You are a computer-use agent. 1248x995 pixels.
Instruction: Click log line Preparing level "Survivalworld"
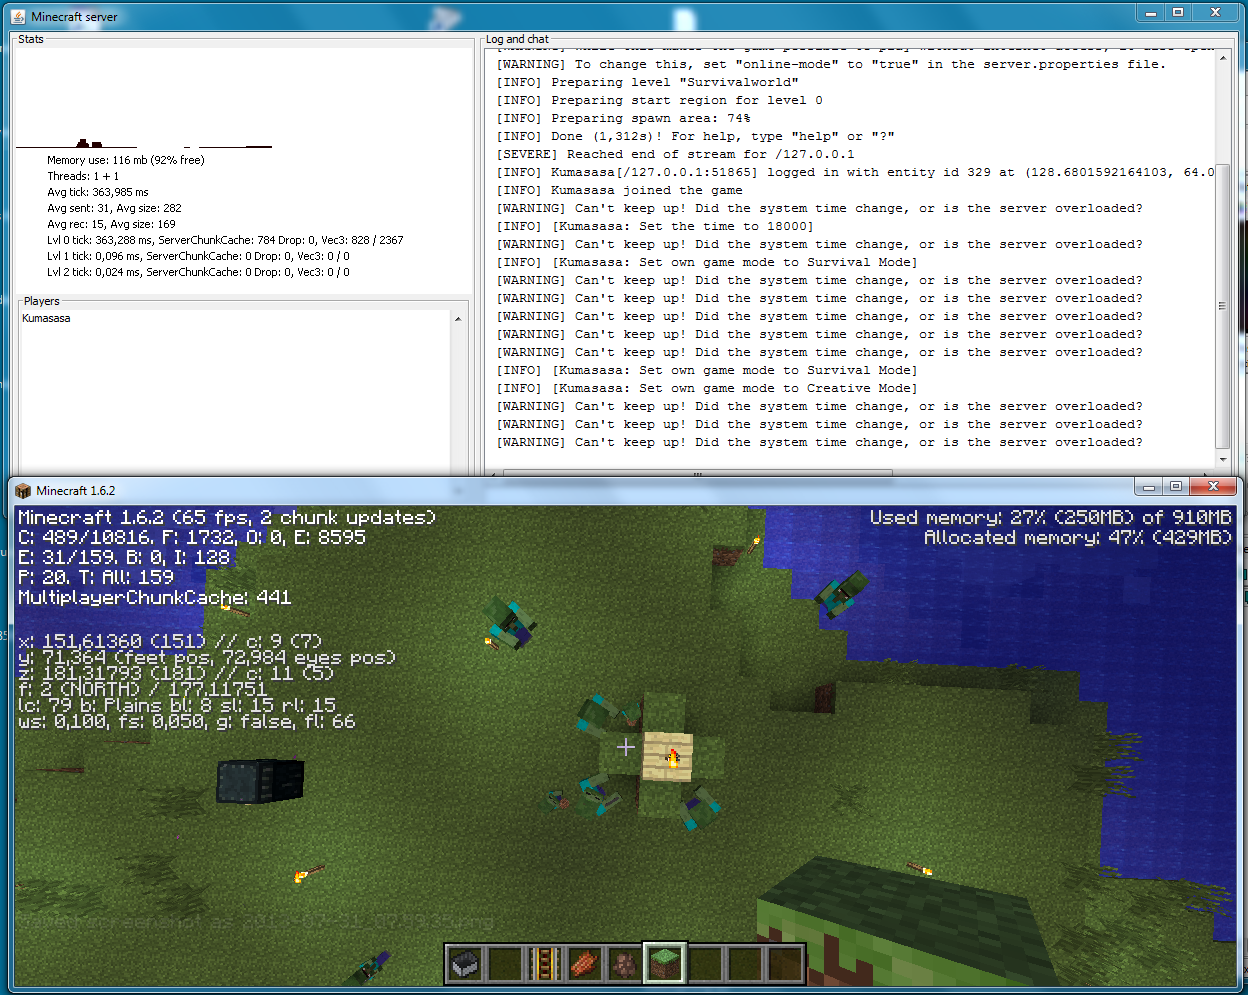point(647,82)
